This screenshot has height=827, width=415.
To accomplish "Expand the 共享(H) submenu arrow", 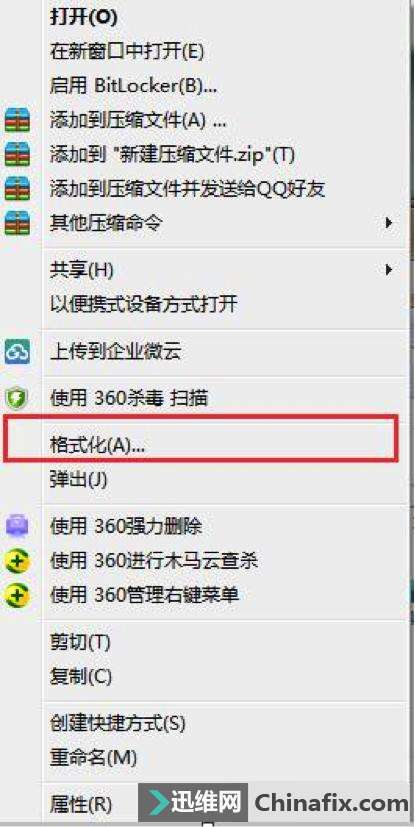I will click(x=389, y=270).
